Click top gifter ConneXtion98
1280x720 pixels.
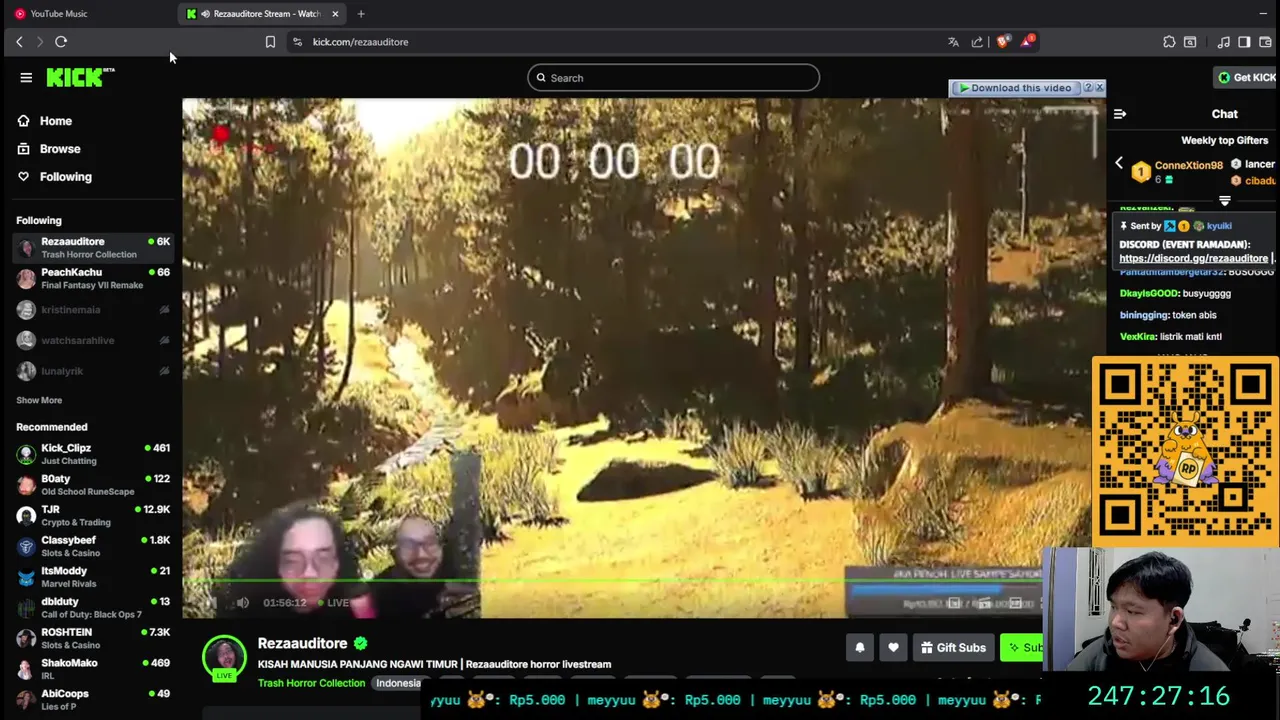click(x=1188, y=165)
